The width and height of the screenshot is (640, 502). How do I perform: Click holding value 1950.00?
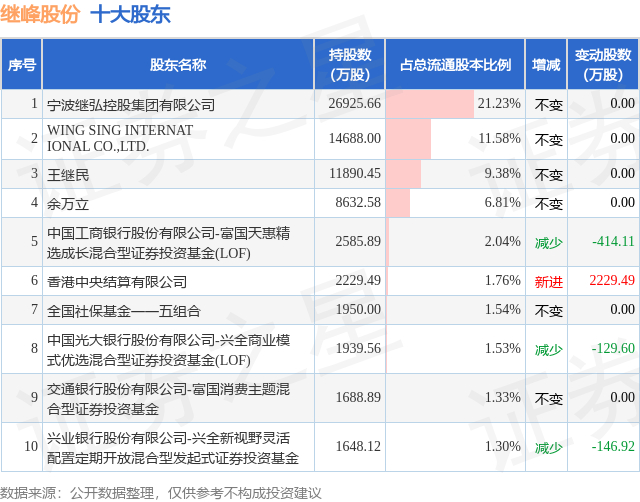point(358,310)
